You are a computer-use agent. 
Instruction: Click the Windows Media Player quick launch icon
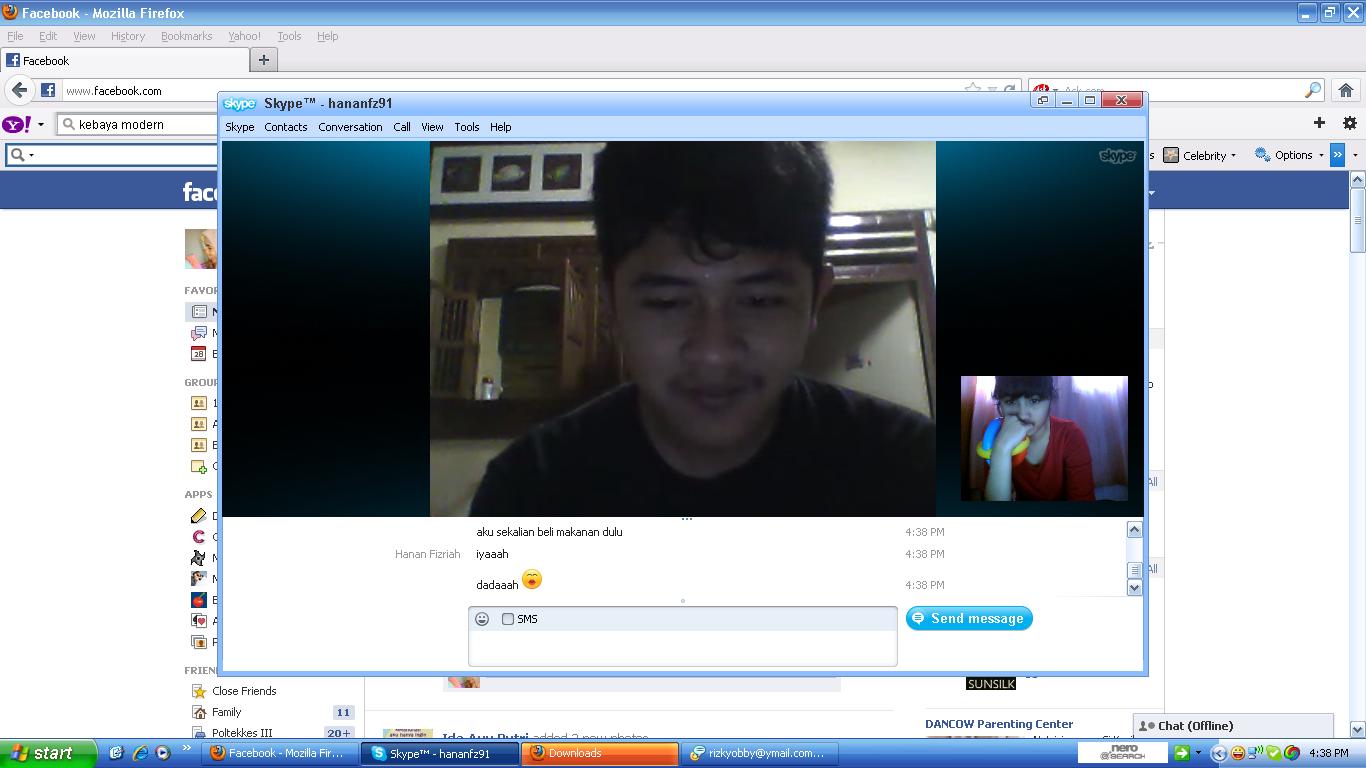coord(162,753)
